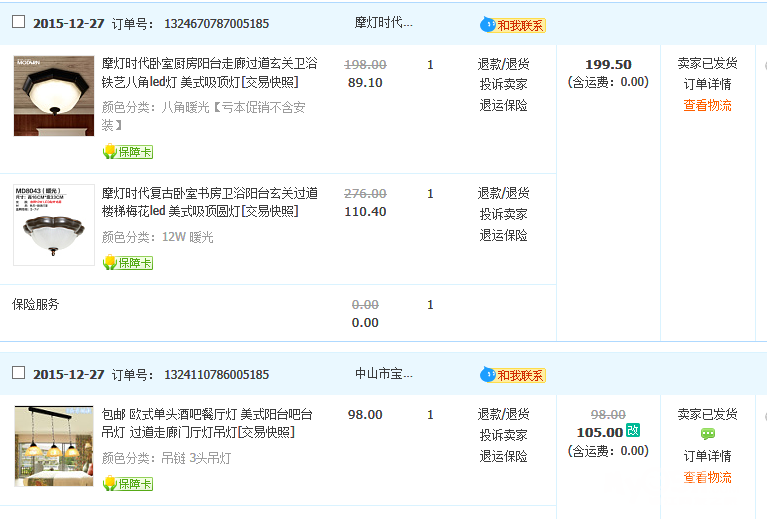Screen dimensions: 767x519
Task: Click the 保障卡 badge under the 12W 暖光 lamp
Action: click(127, 263)
